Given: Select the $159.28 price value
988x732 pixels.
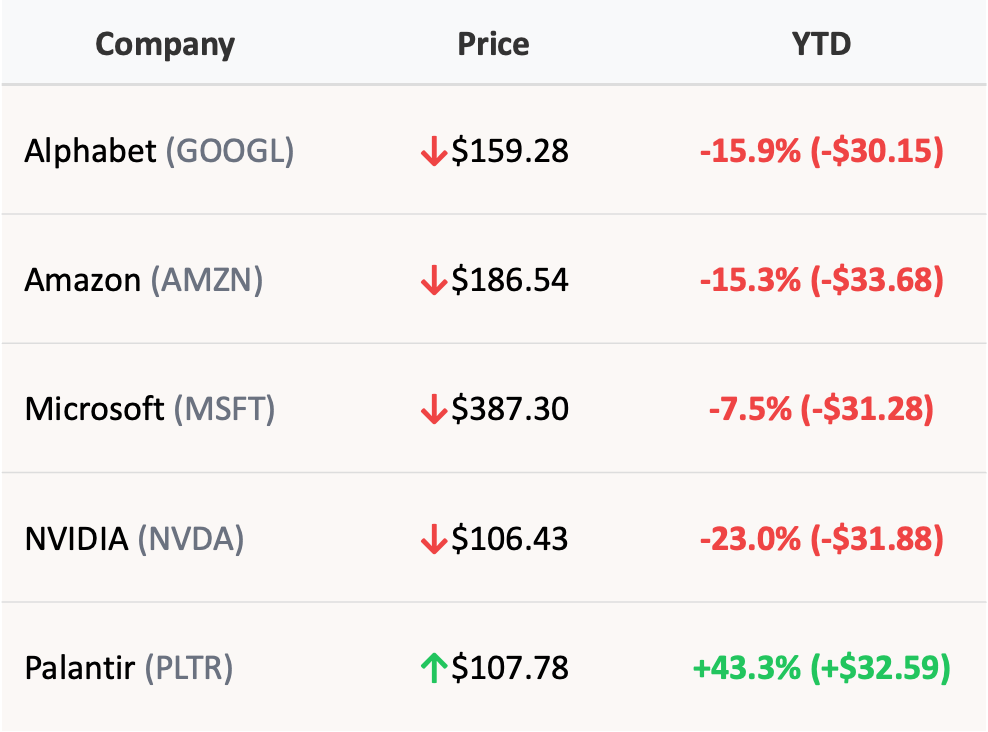Looking at the screenshot, I should 510,151.
